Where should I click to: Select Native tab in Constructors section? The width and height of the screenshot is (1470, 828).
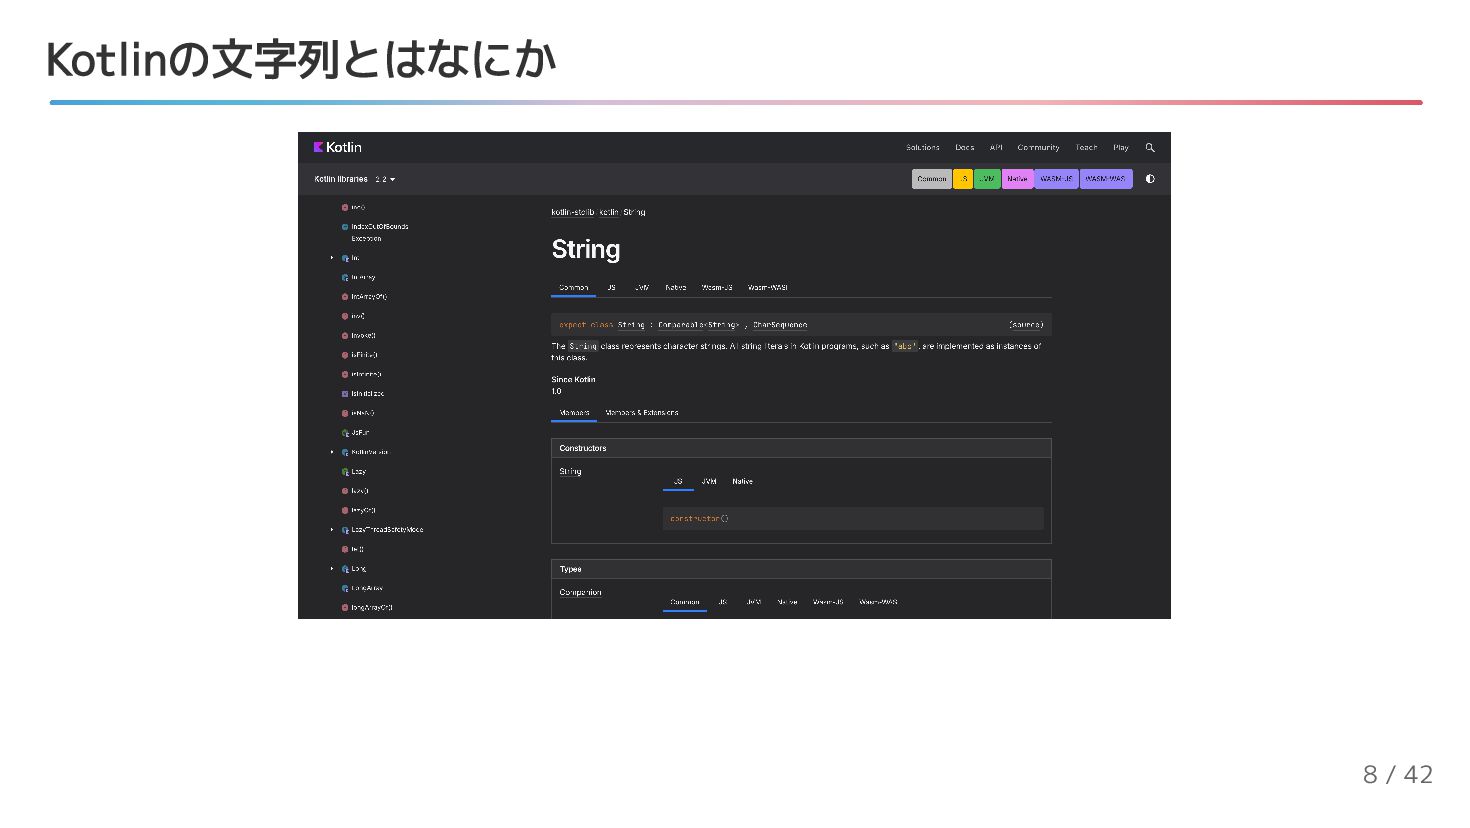[x=742, y=482]
